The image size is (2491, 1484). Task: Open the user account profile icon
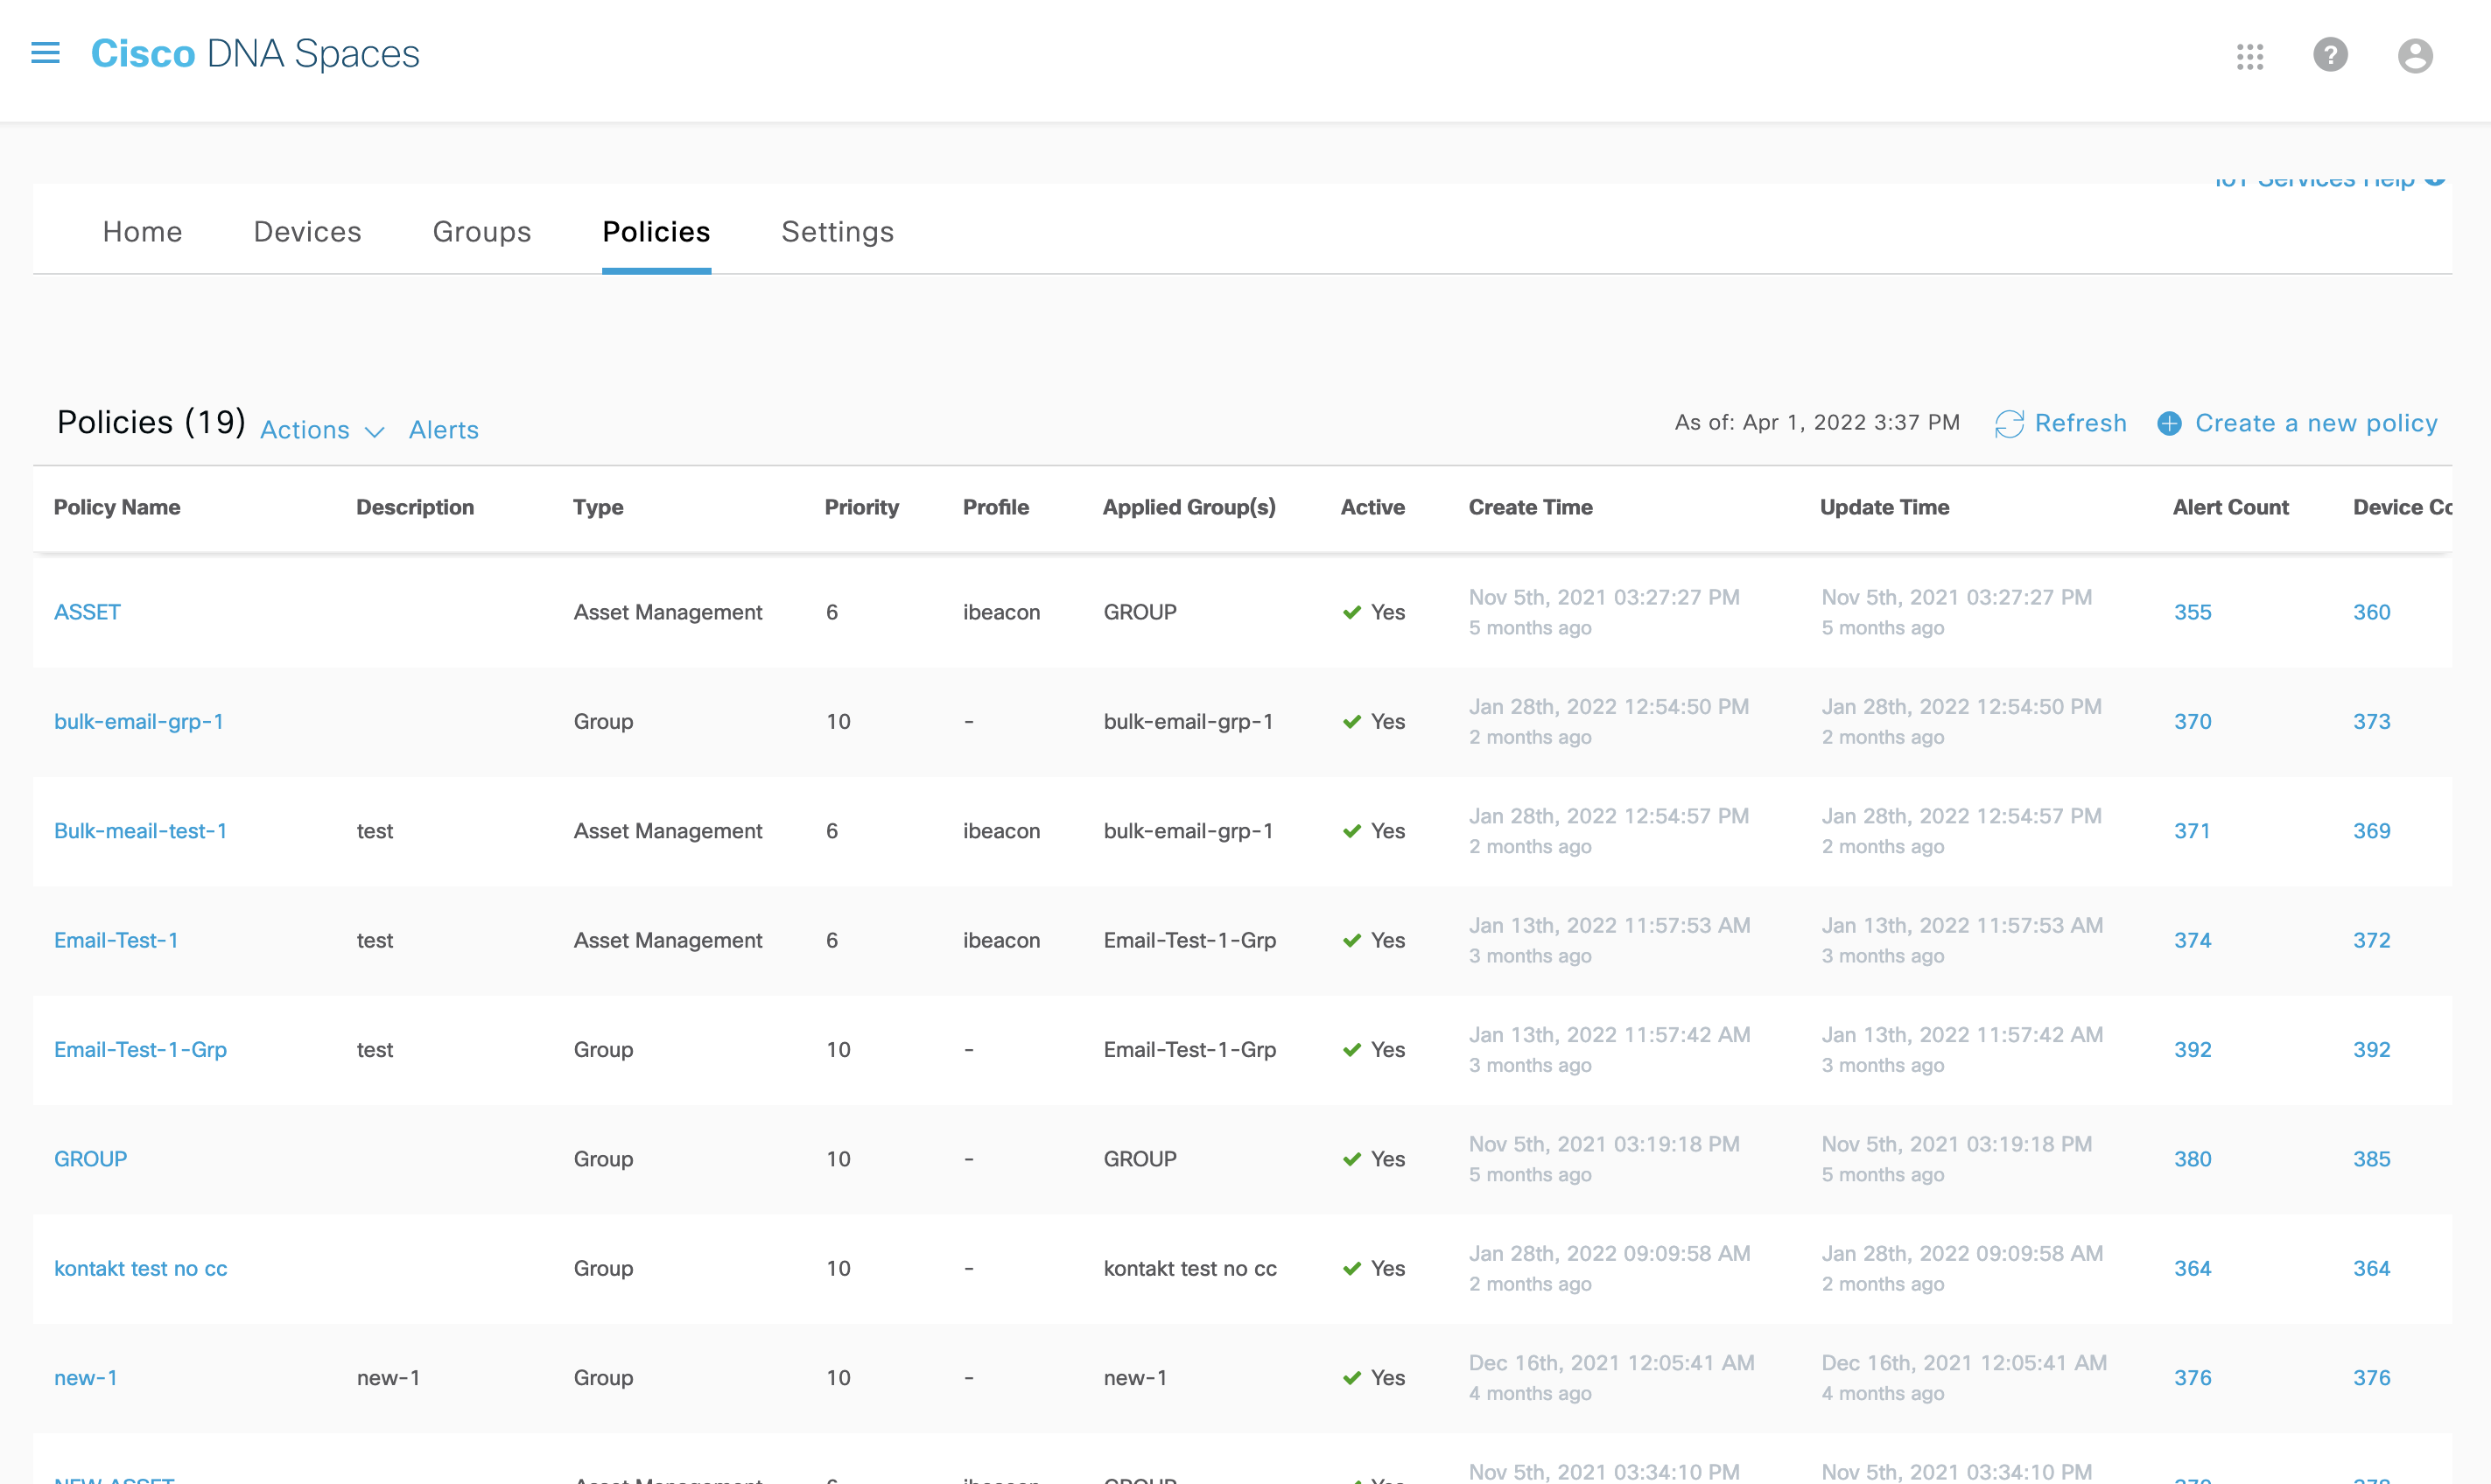coord(2414,56)
